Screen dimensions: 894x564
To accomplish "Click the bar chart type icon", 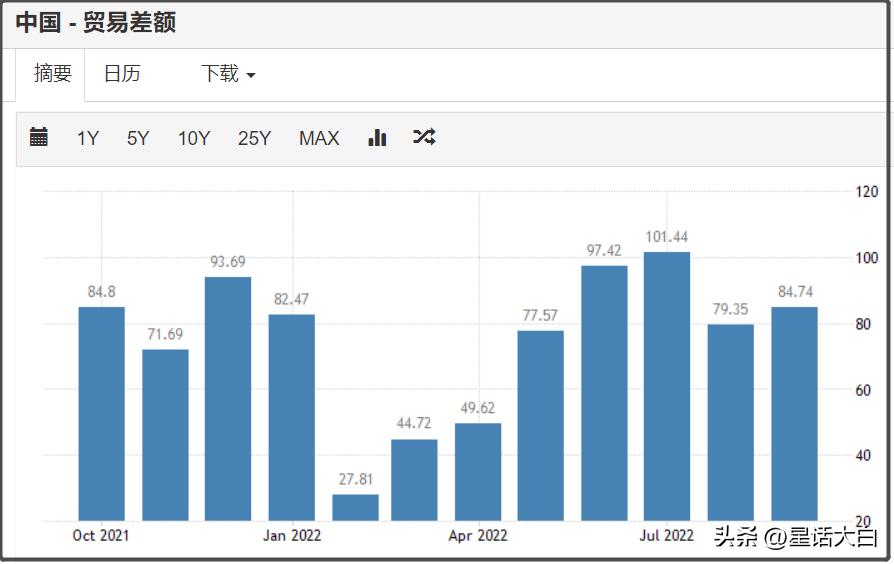I will coord(377,138).
